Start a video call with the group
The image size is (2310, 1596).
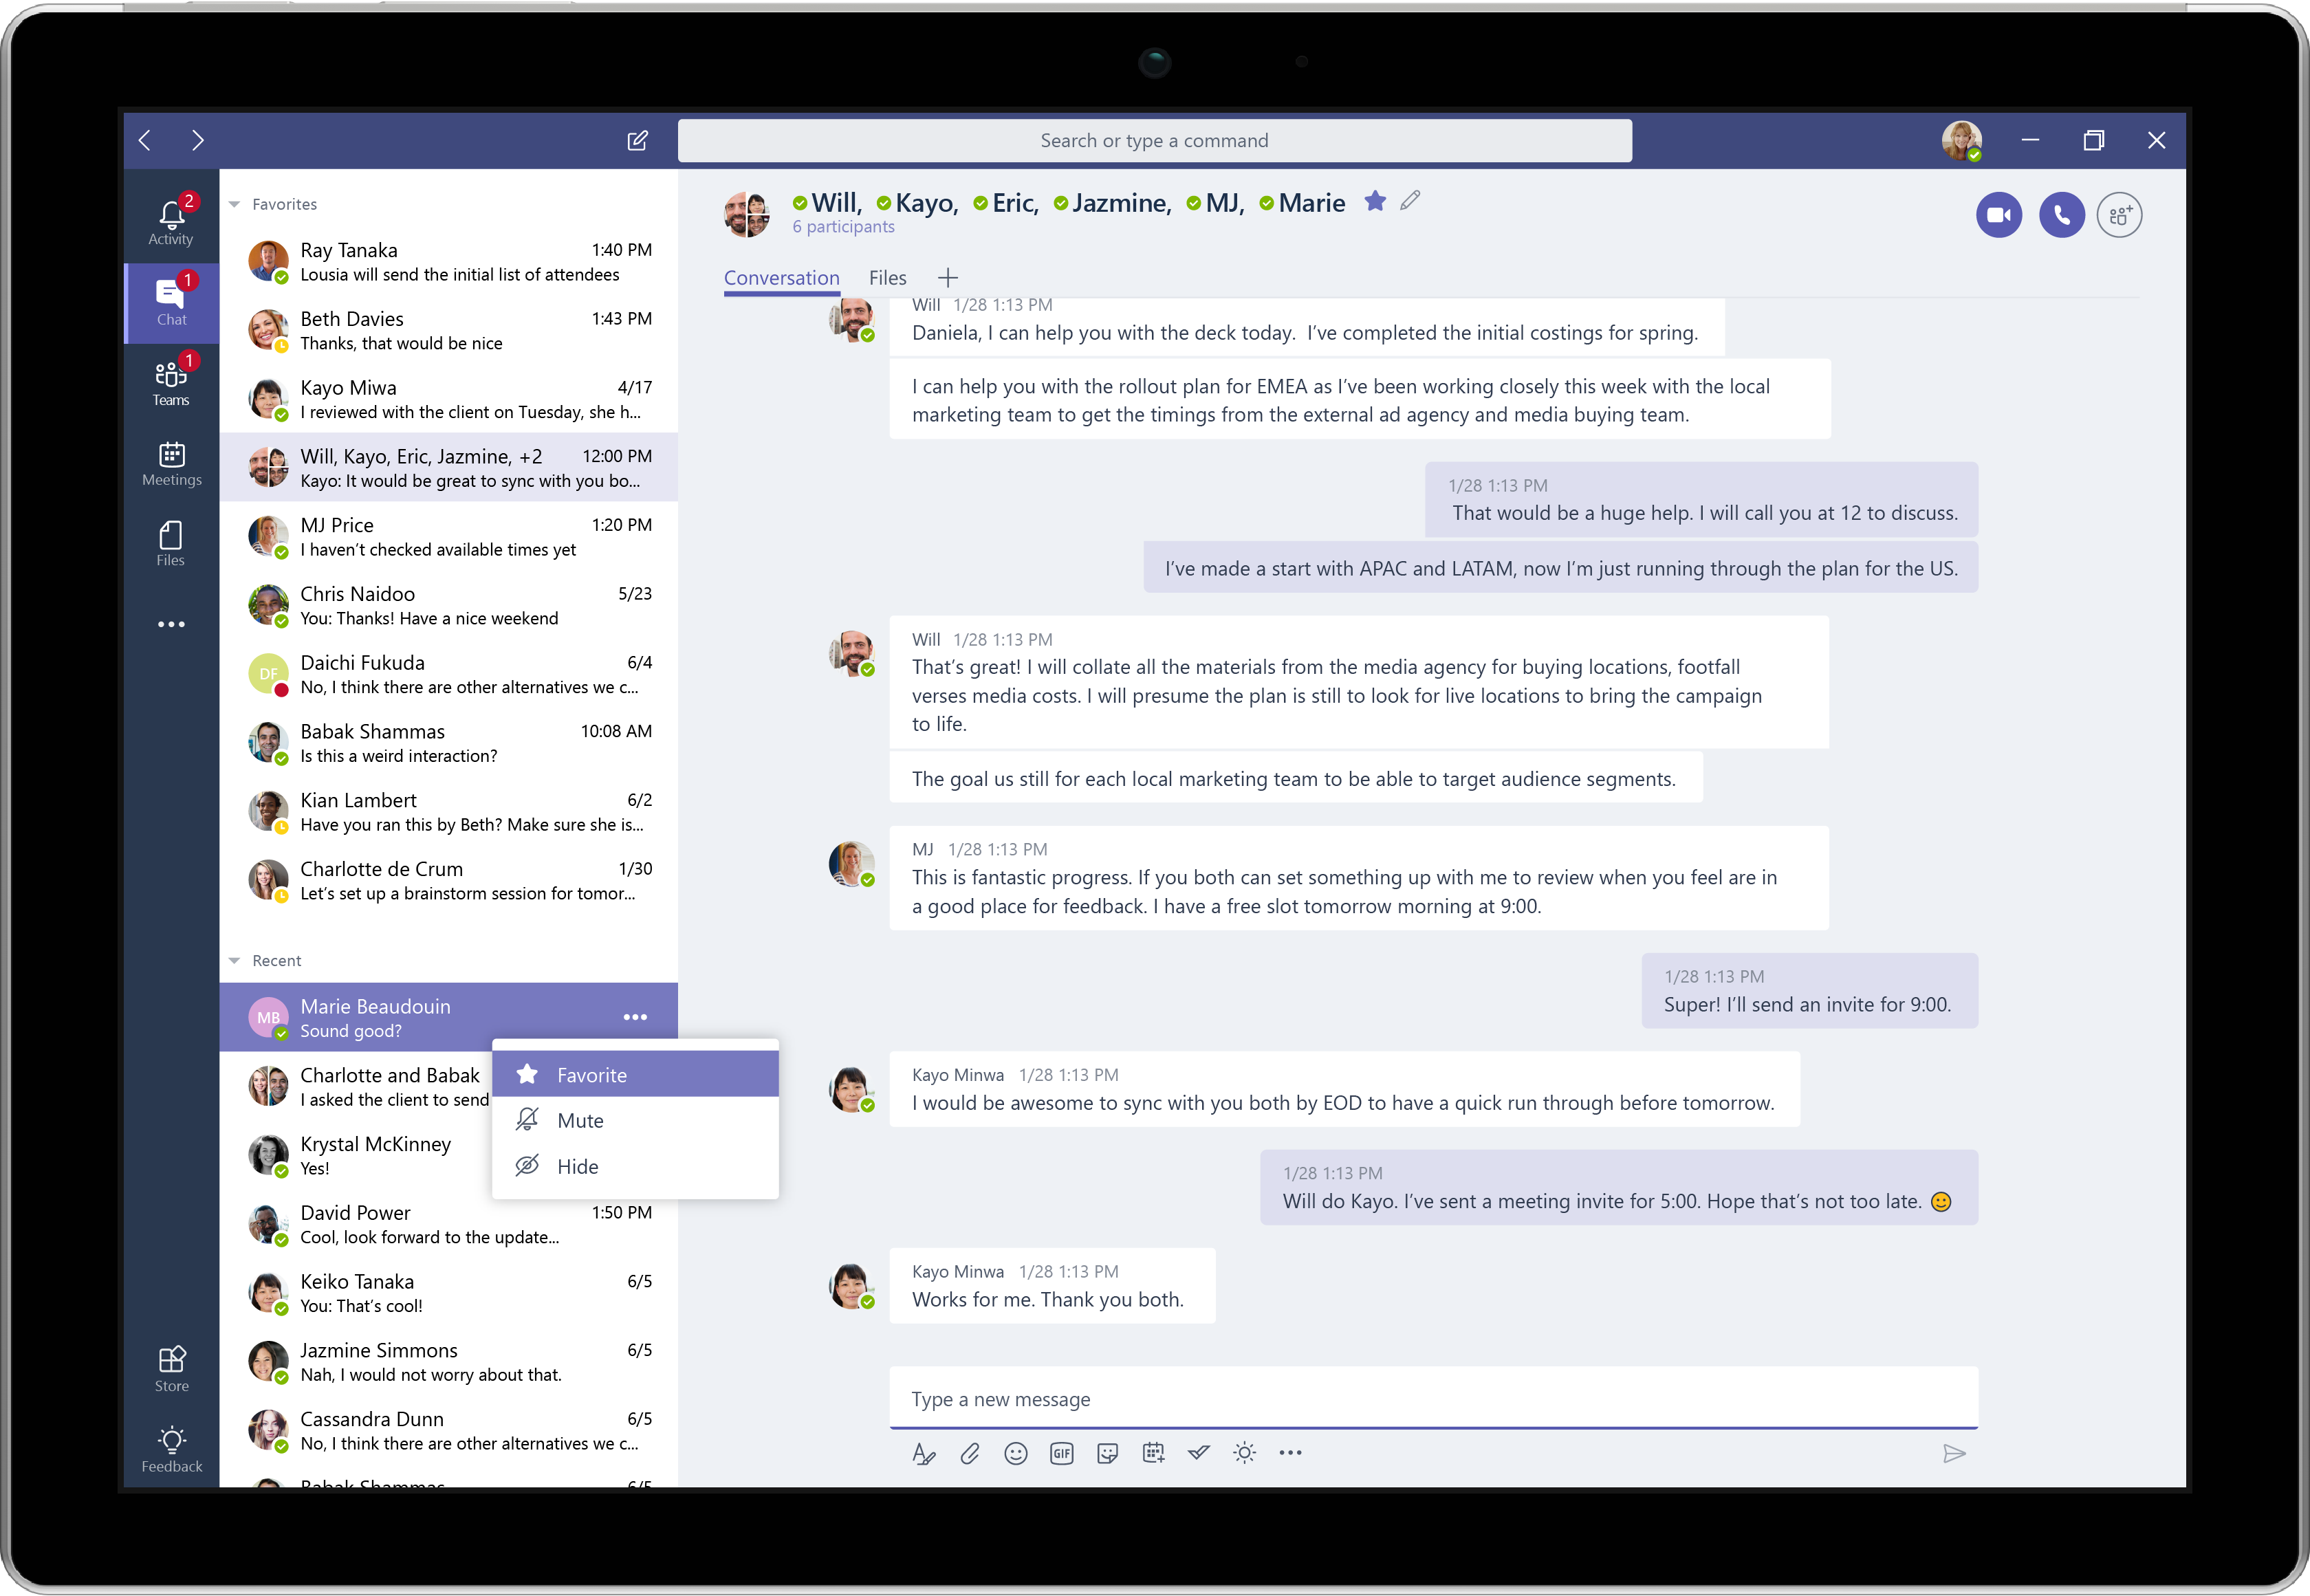click(1999, 214)
